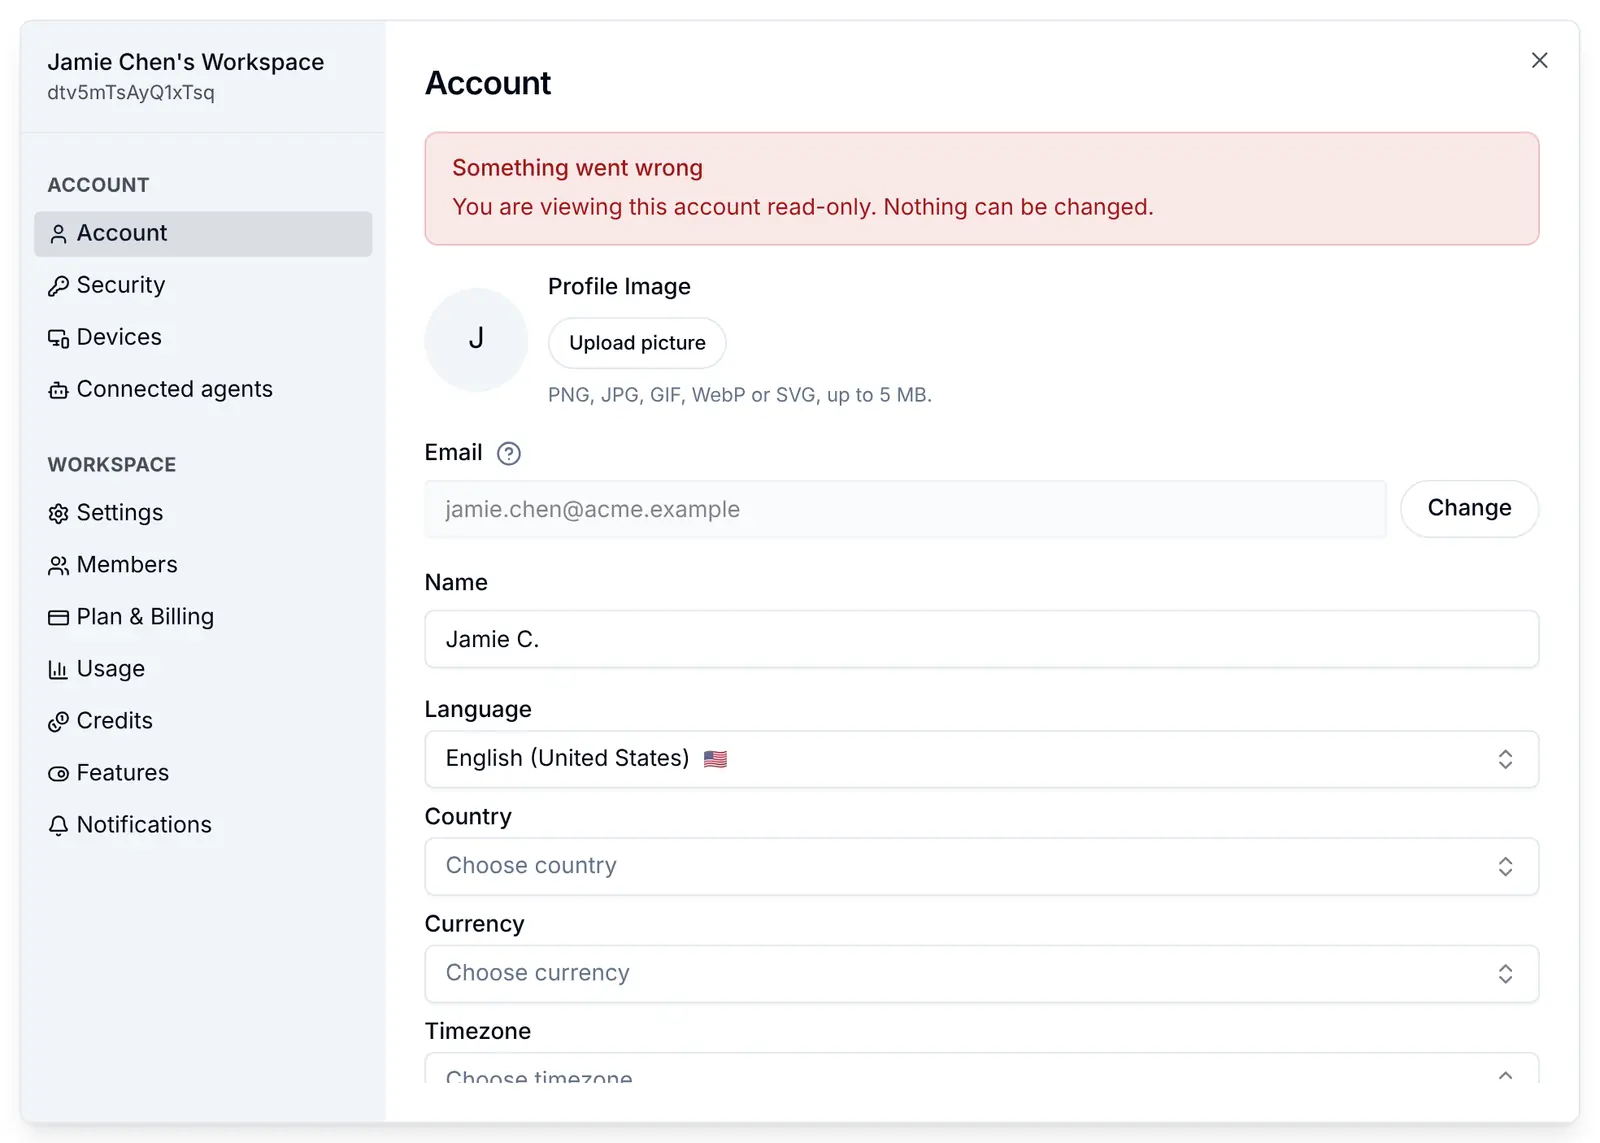Viewport: 1600px width, 1143px height.
Task: Click the Email help question mark icon
Action: pyautogui.click(x=509, y=454)
